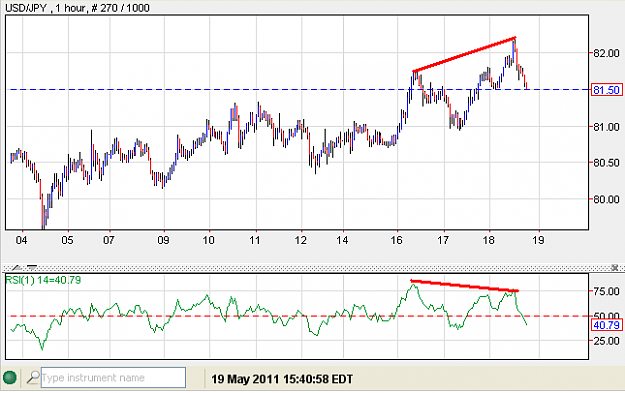Click the RSI(1) 14=40.79 indicator legend
Screen dimensions: 625x393
coord(43,280)
